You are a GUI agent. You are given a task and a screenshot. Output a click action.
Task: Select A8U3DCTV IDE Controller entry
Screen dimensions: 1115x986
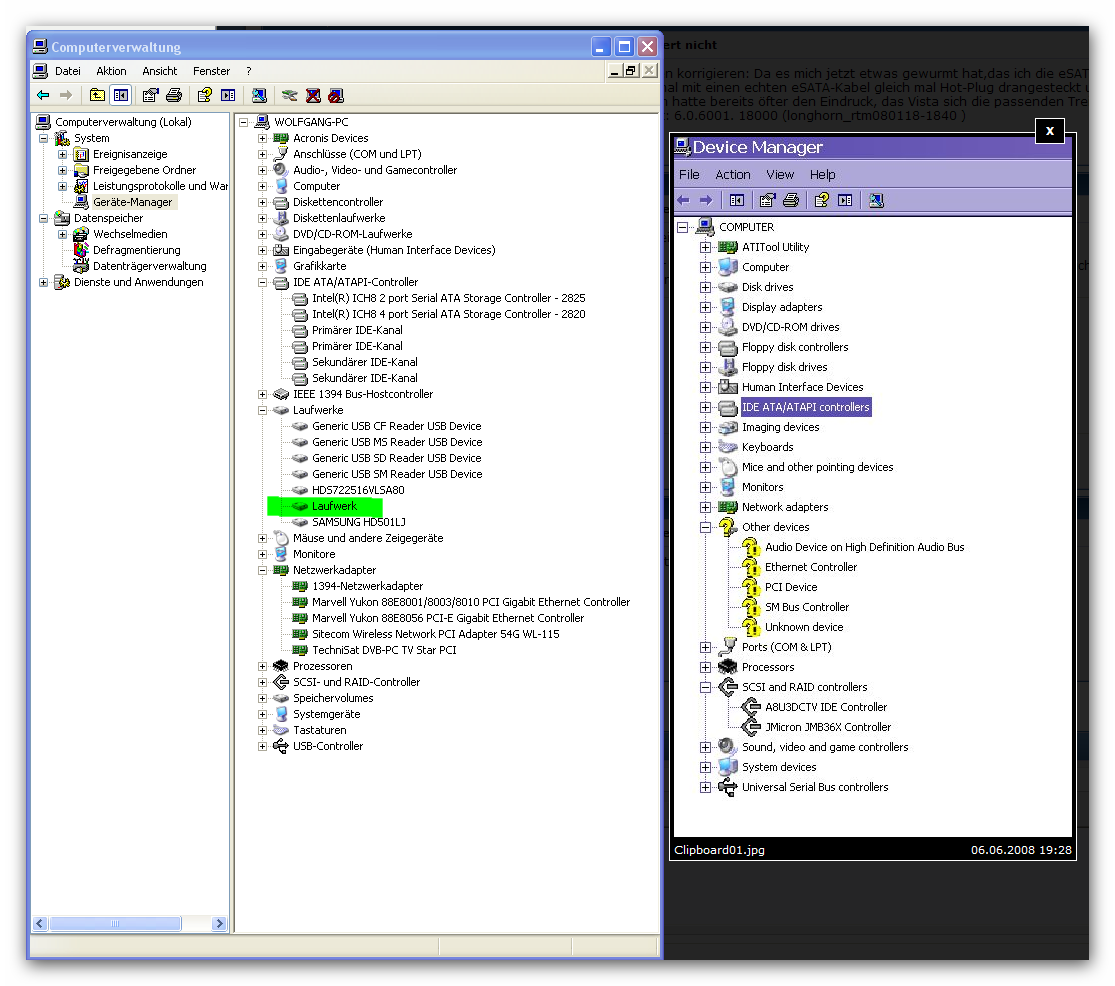click(x=826, y=707)
